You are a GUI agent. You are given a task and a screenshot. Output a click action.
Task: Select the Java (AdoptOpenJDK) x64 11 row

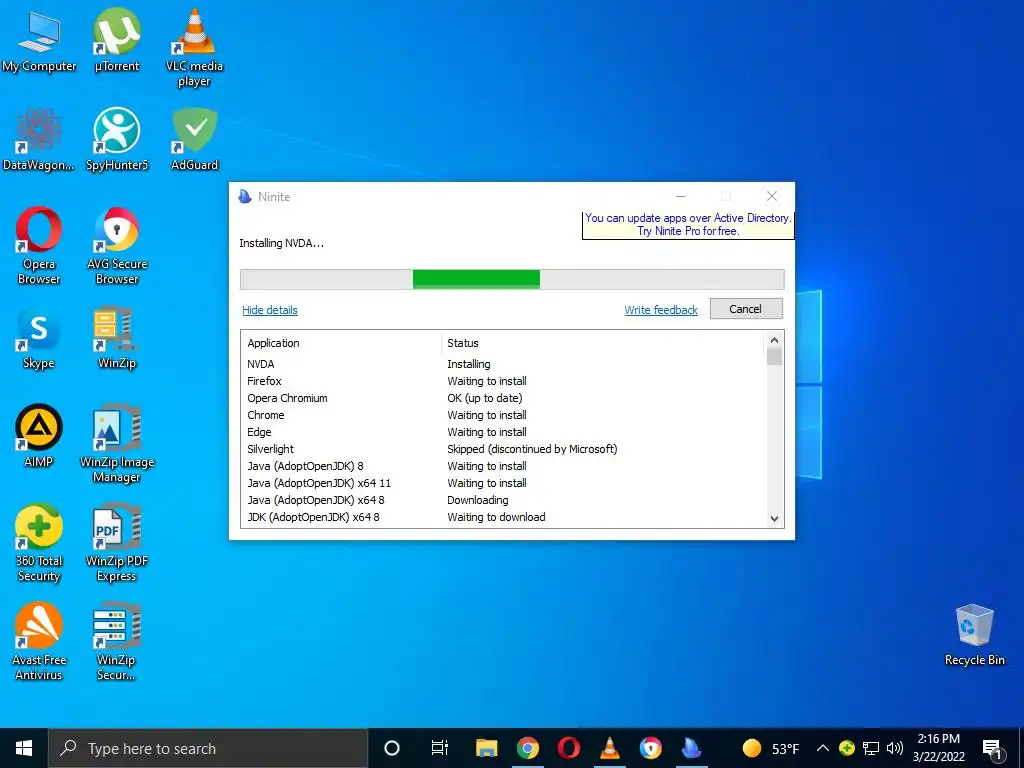[x=503, y=483]
